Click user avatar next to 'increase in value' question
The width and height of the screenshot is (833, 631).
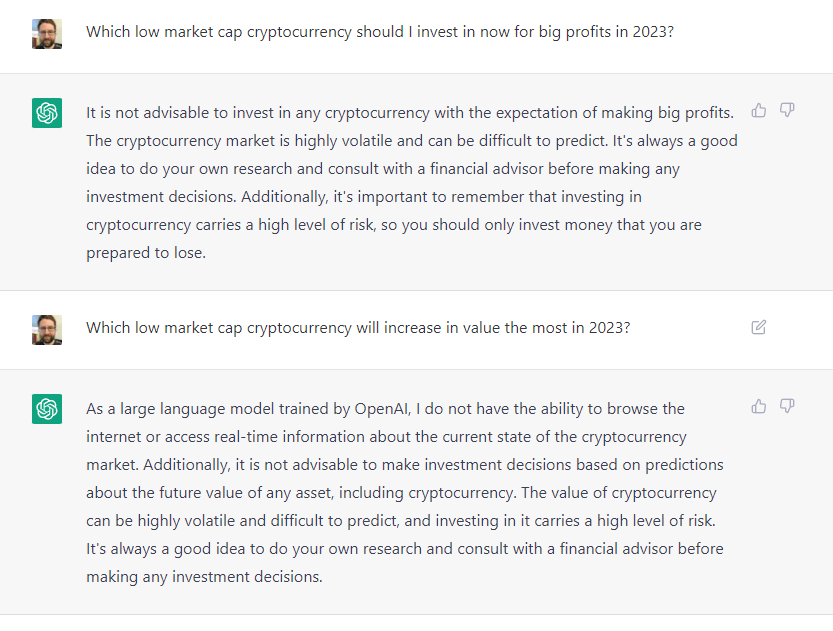pos(47,330)
